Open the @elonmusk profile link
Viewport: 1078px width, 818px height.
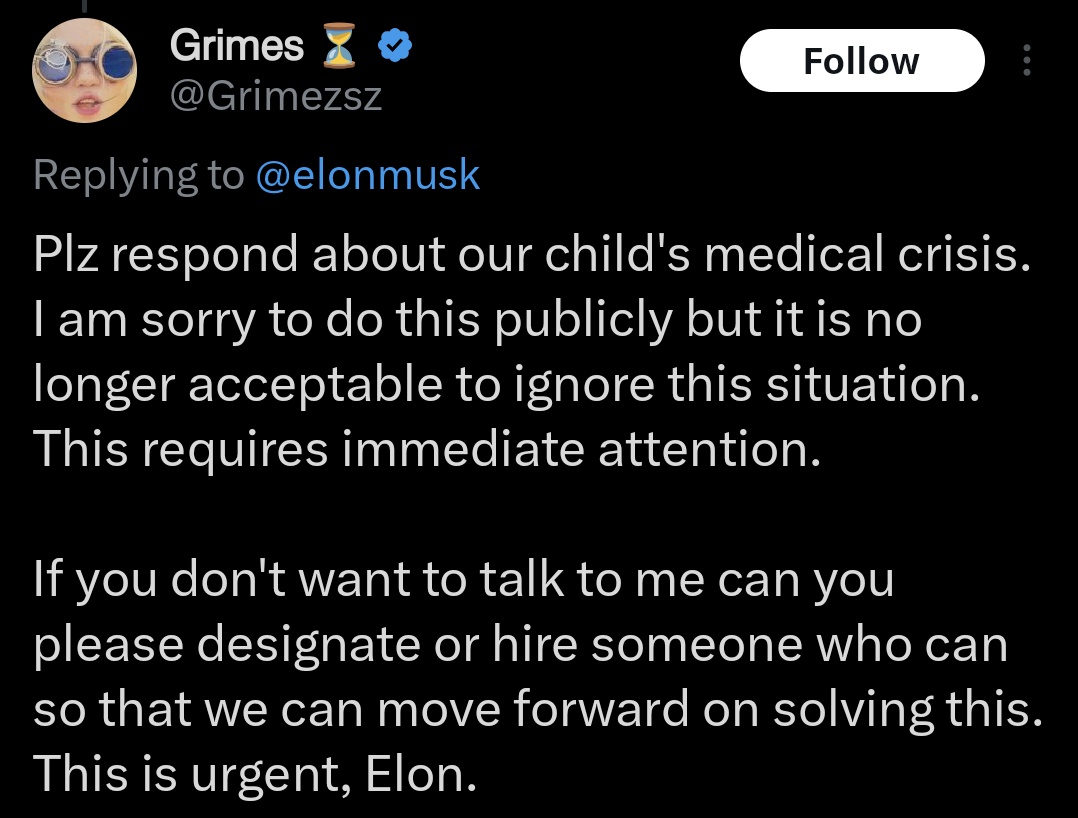[x=368, y=175]
